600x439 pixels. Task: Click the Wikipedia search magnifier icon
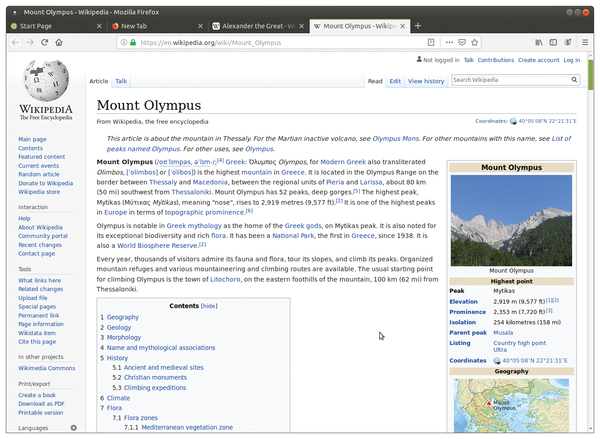click(x=574, y=80)
